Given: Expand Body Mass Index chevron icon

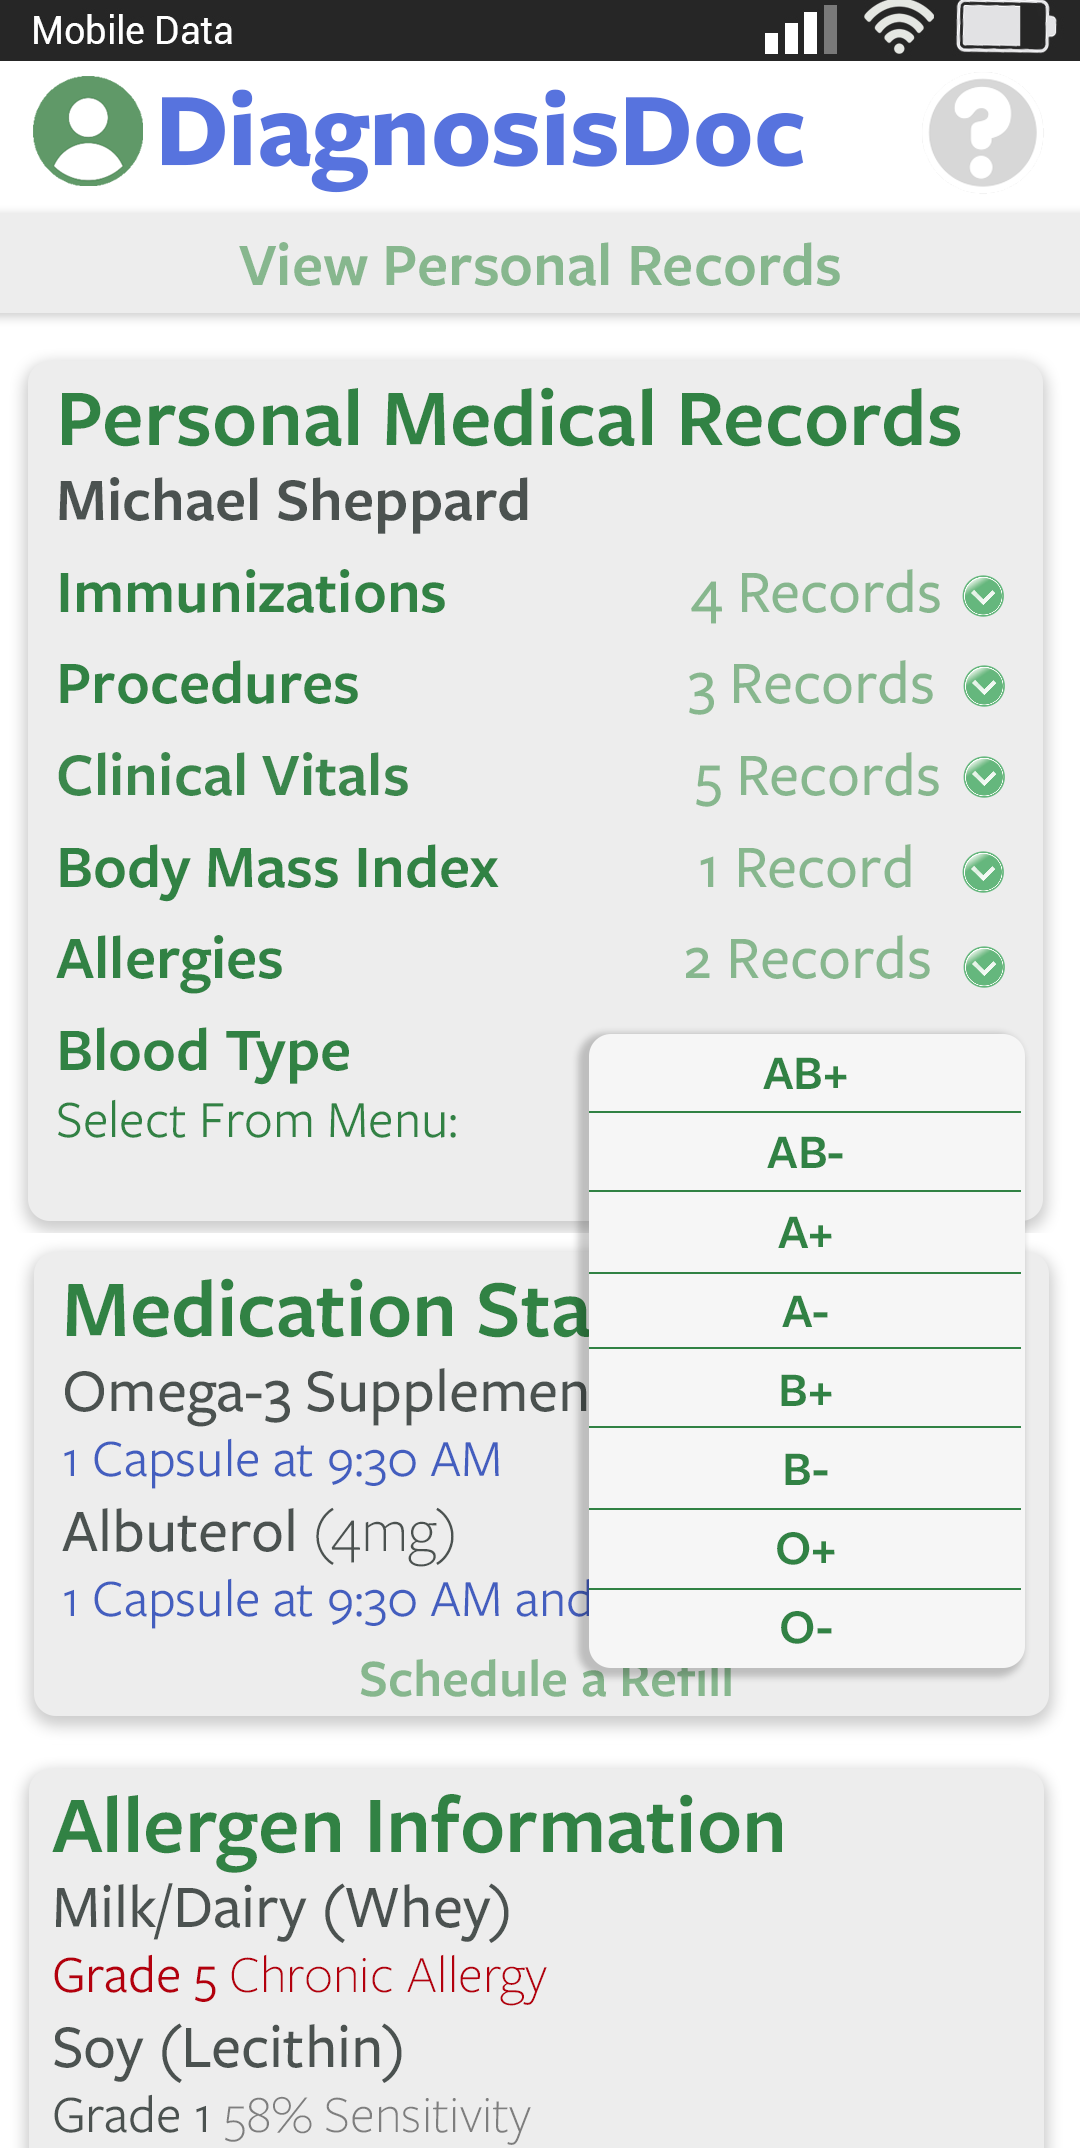Looking at the screenshot, I should 983,872.
